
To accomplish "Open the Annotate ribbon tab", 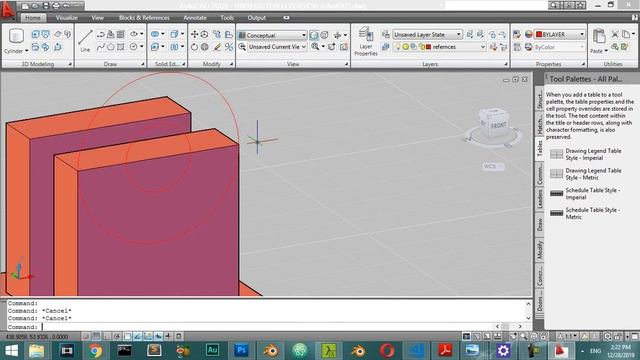I will tap(195, 18).
